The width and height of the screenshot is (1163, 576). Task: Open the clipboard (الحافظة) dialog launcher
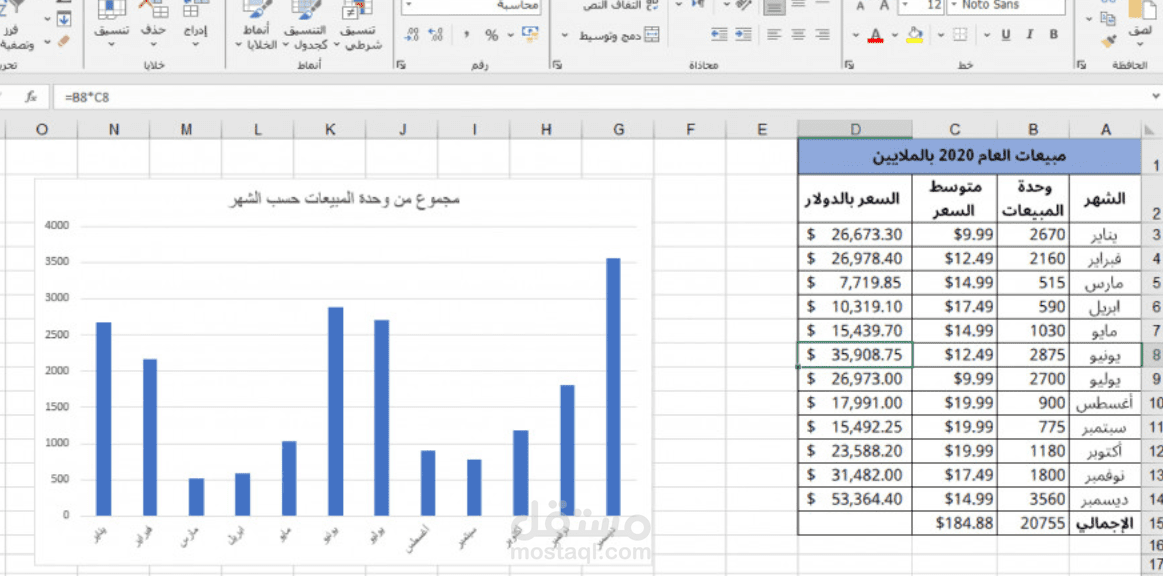1081,65
